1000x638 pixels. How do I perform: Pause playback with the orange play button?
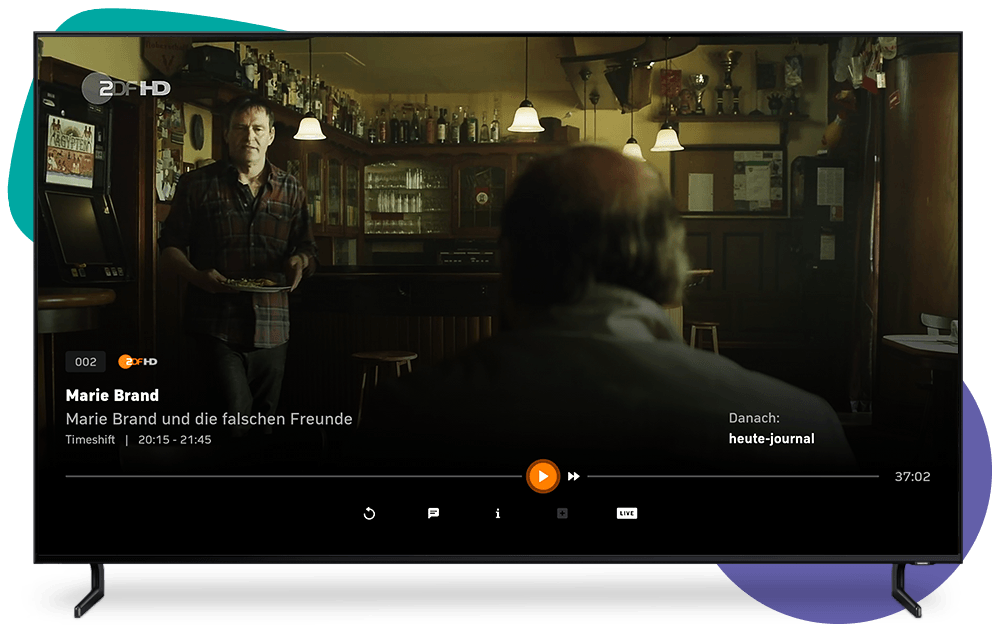point(543,475)
